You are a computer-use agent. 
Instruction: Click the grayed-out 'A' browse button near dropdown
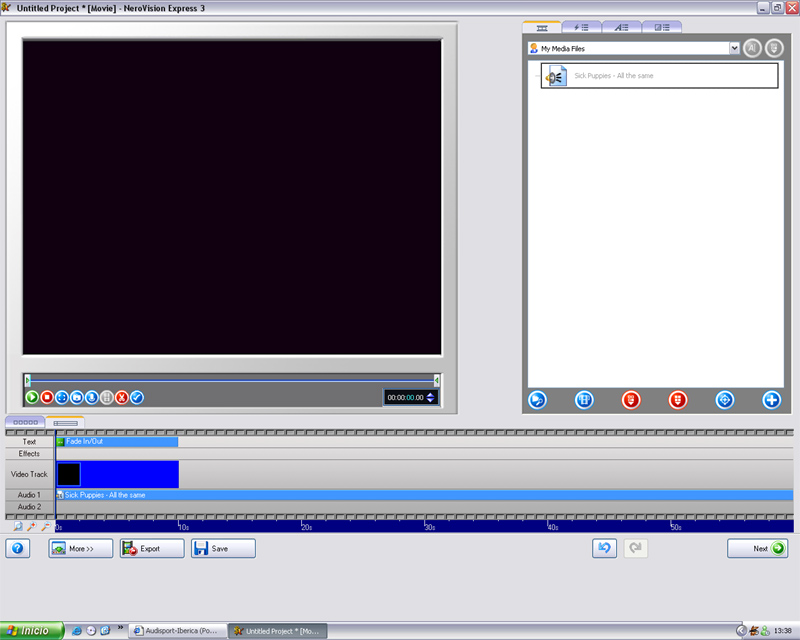752,48
